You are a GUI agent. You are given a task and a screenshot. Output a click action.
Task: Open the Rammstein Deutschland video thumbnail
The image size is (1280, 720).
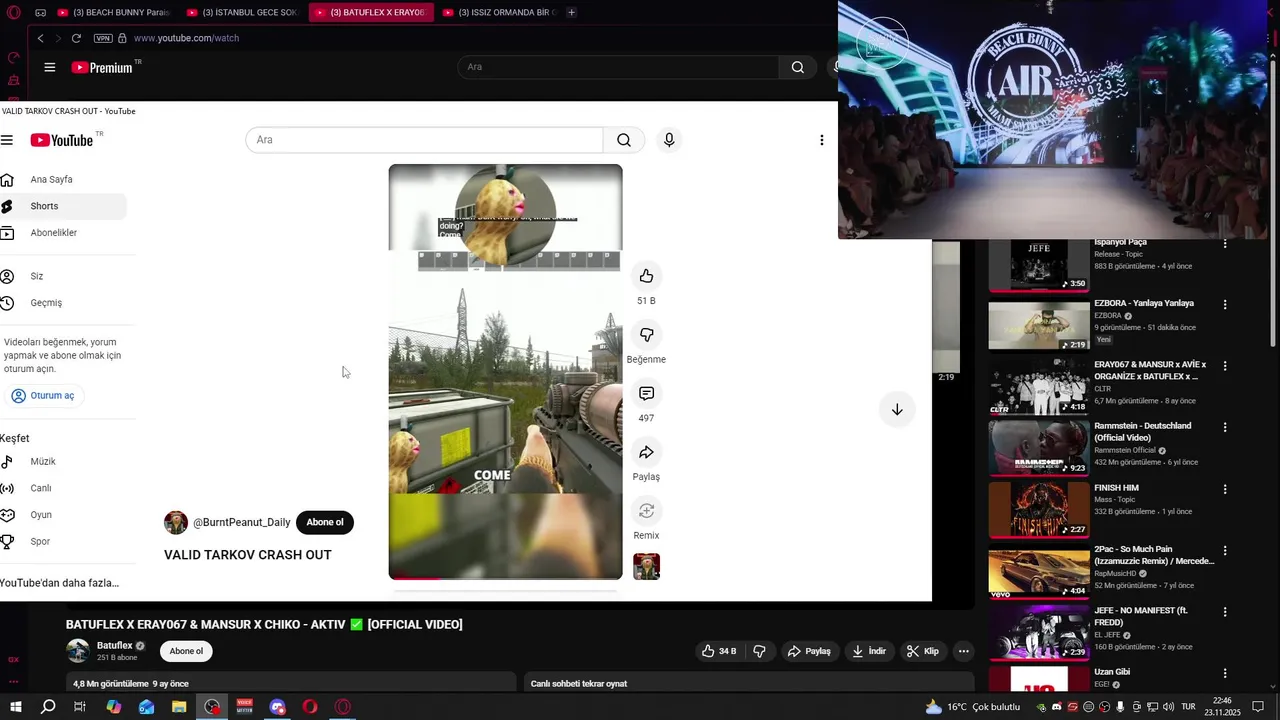click(1039, 447)
